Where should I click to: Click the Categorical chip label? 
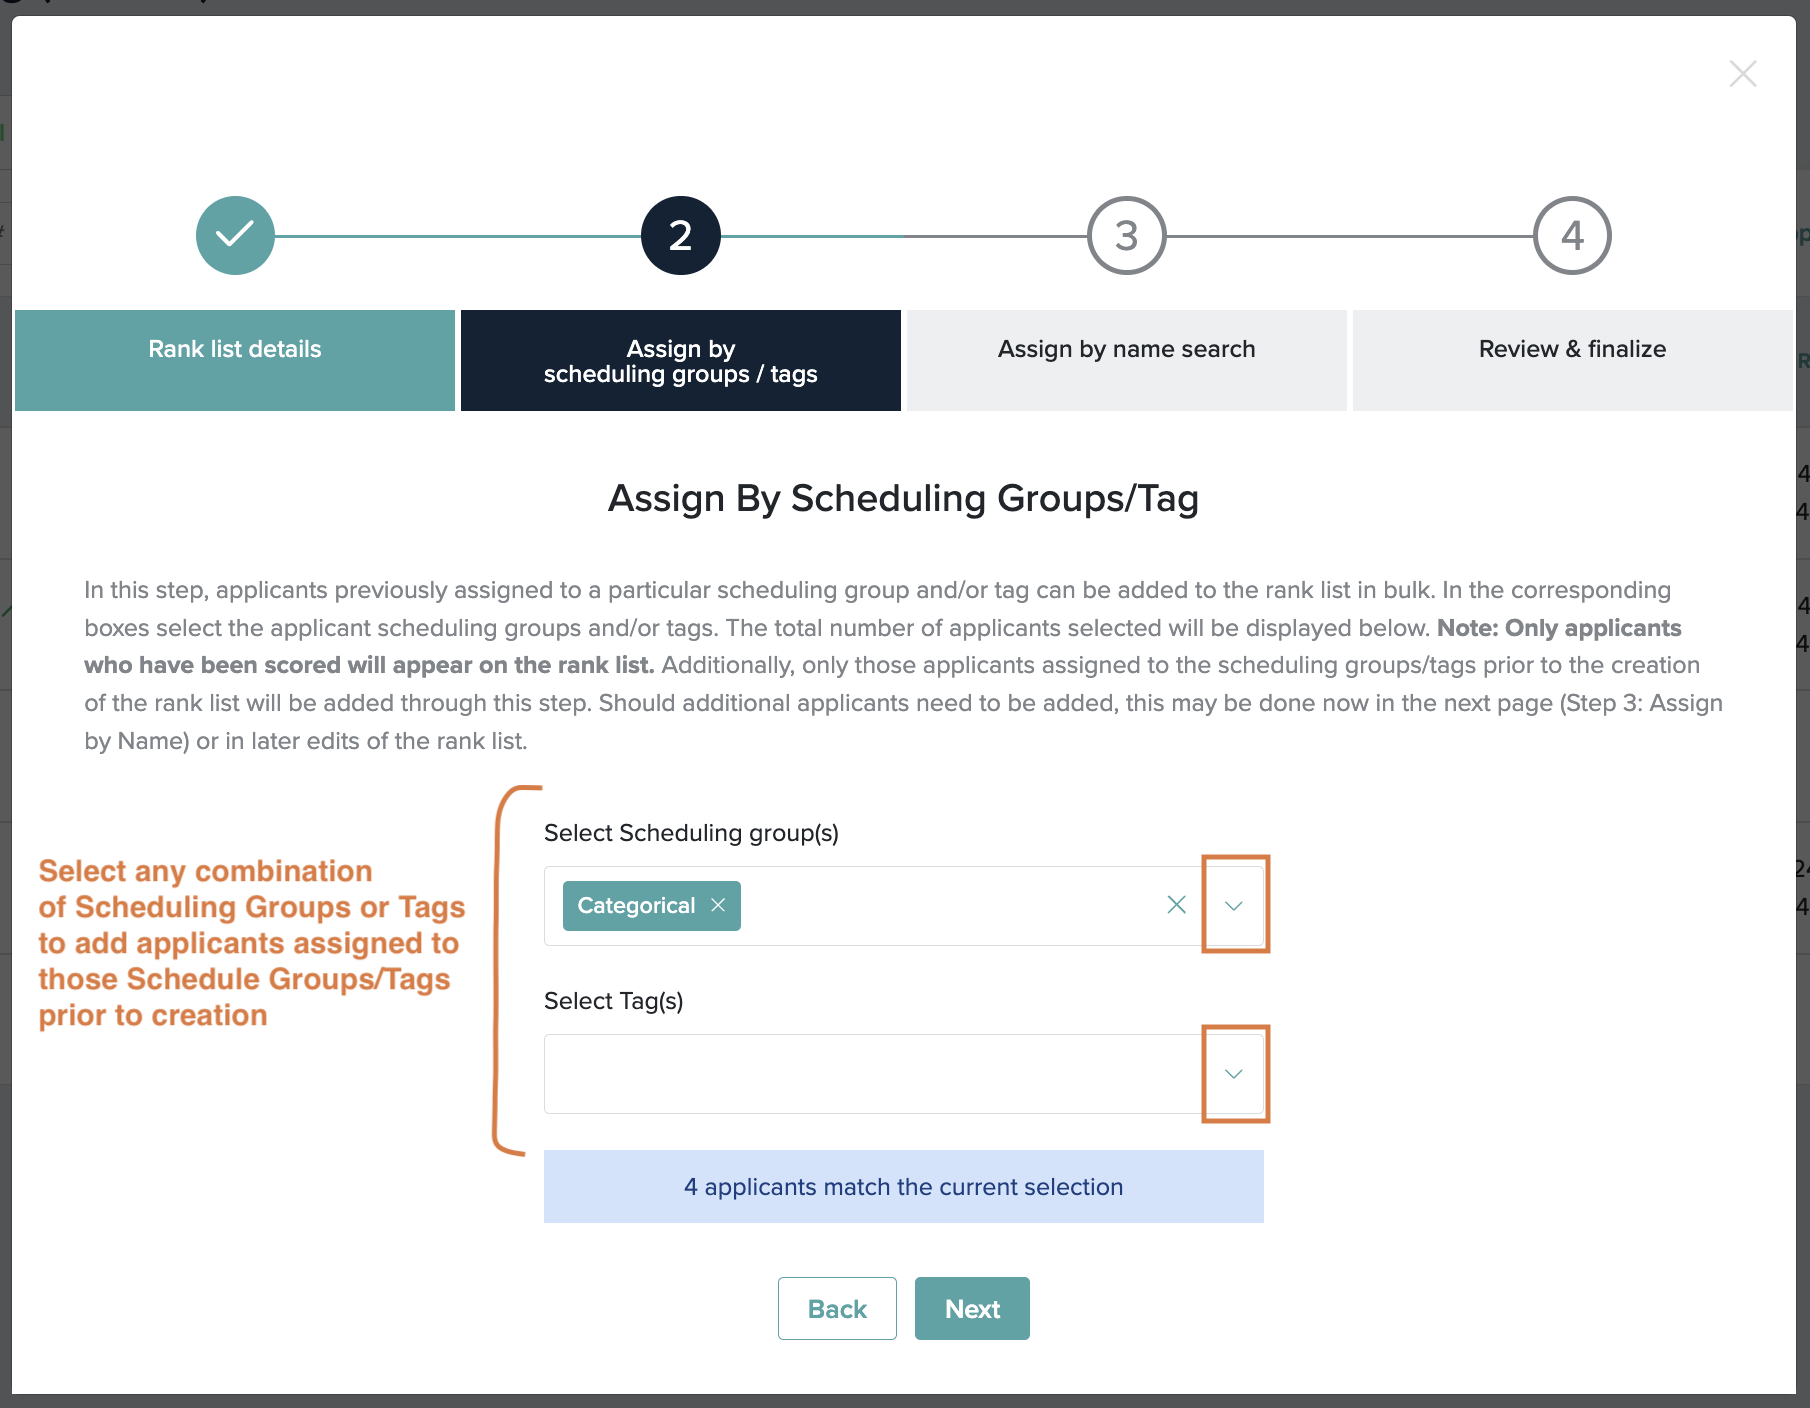(636, 905)
